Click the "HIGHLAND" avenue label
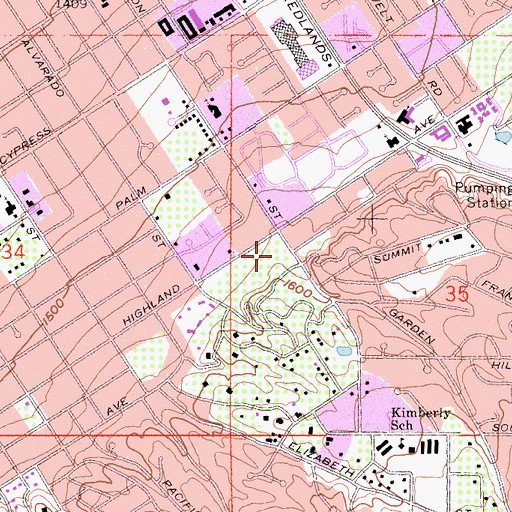Screen dimensions: 512x512 (x=152, y=305)
